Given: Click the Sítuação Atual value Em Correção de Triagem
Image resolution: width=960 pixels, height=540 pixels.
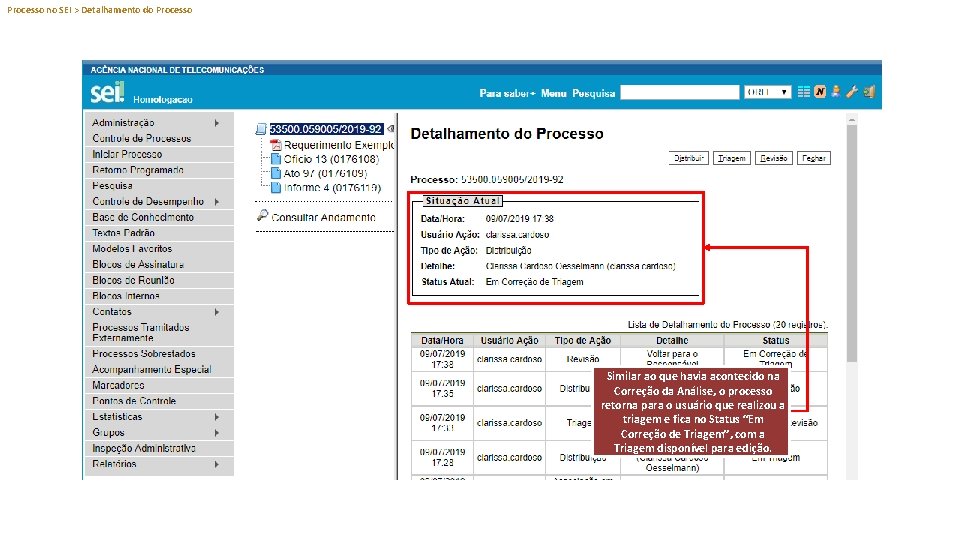Looking at the screenshot, I should [534, 282].
